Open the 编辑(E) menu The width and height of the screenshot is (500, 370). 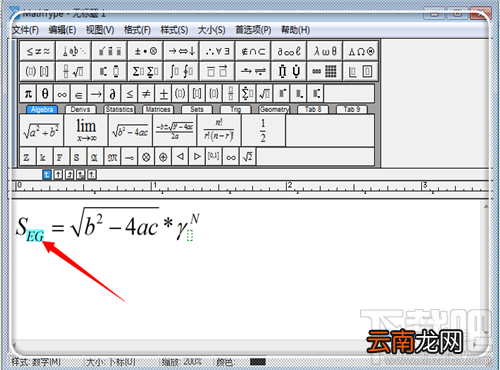click(x=62, y=30)
